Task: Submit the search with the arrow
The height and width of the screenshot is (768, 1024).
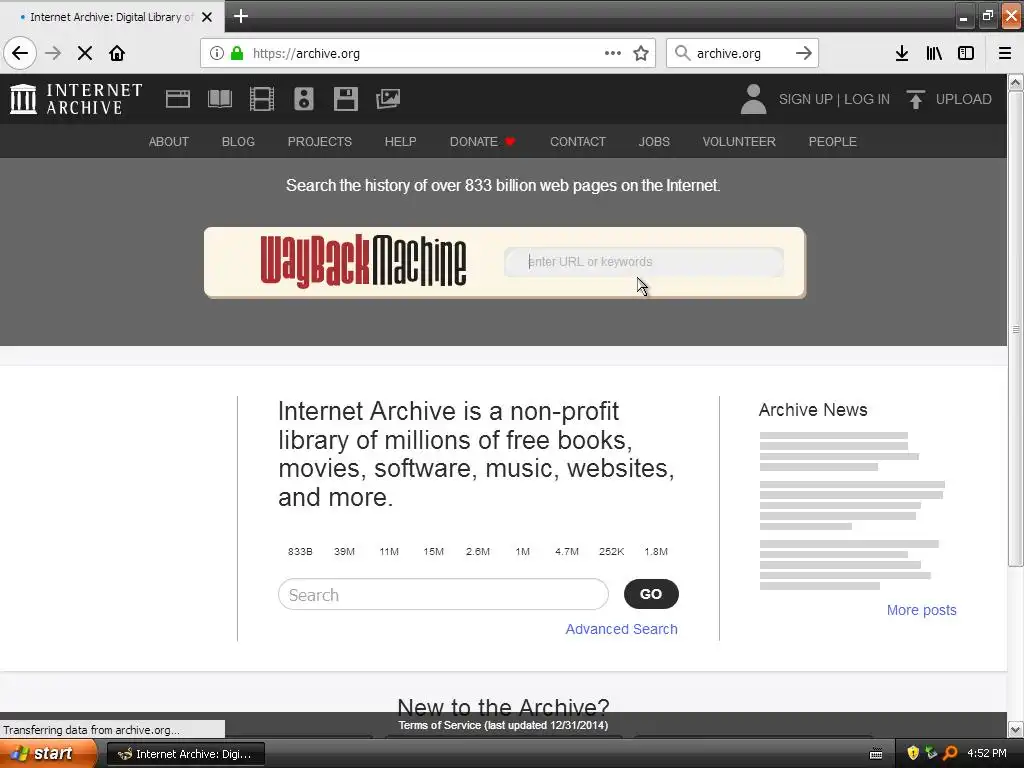Action: click(x=803, y=53)
